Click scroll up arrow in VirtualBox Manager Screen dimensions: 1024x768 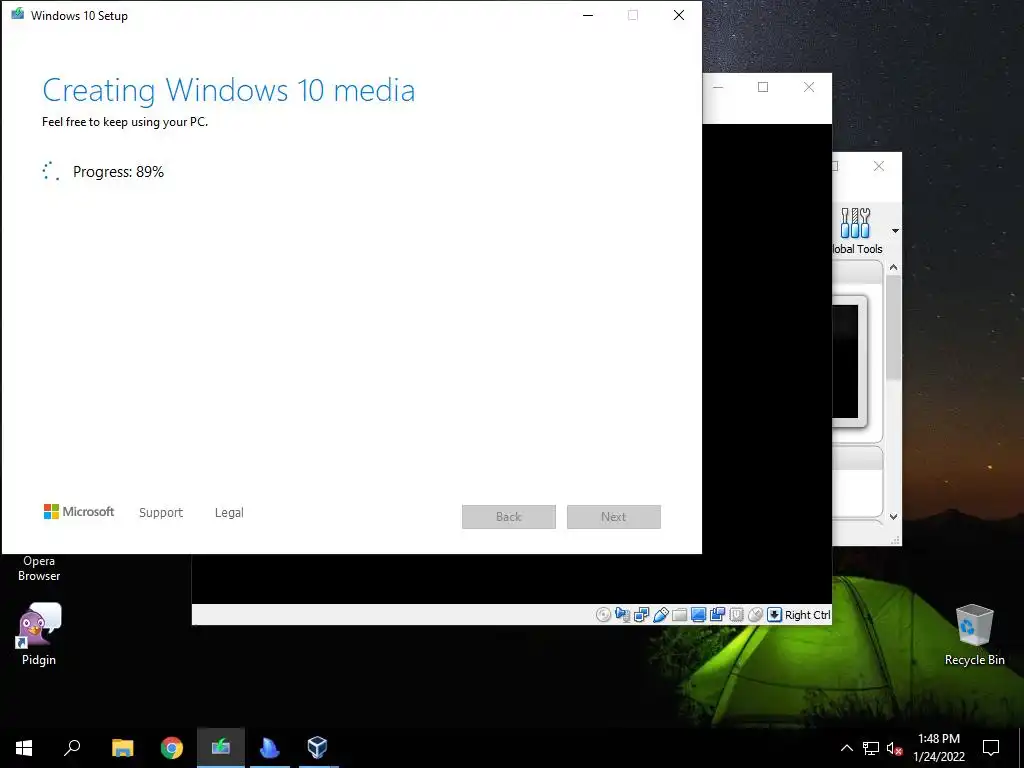893,267
